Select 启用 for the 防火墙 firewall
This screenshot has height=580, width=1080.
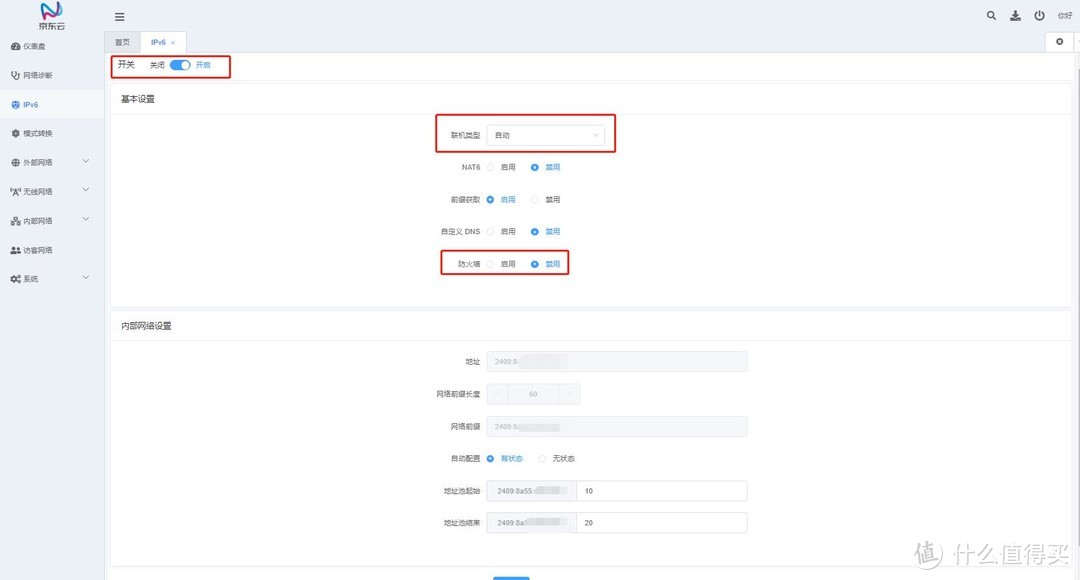(x=491, y=263)
